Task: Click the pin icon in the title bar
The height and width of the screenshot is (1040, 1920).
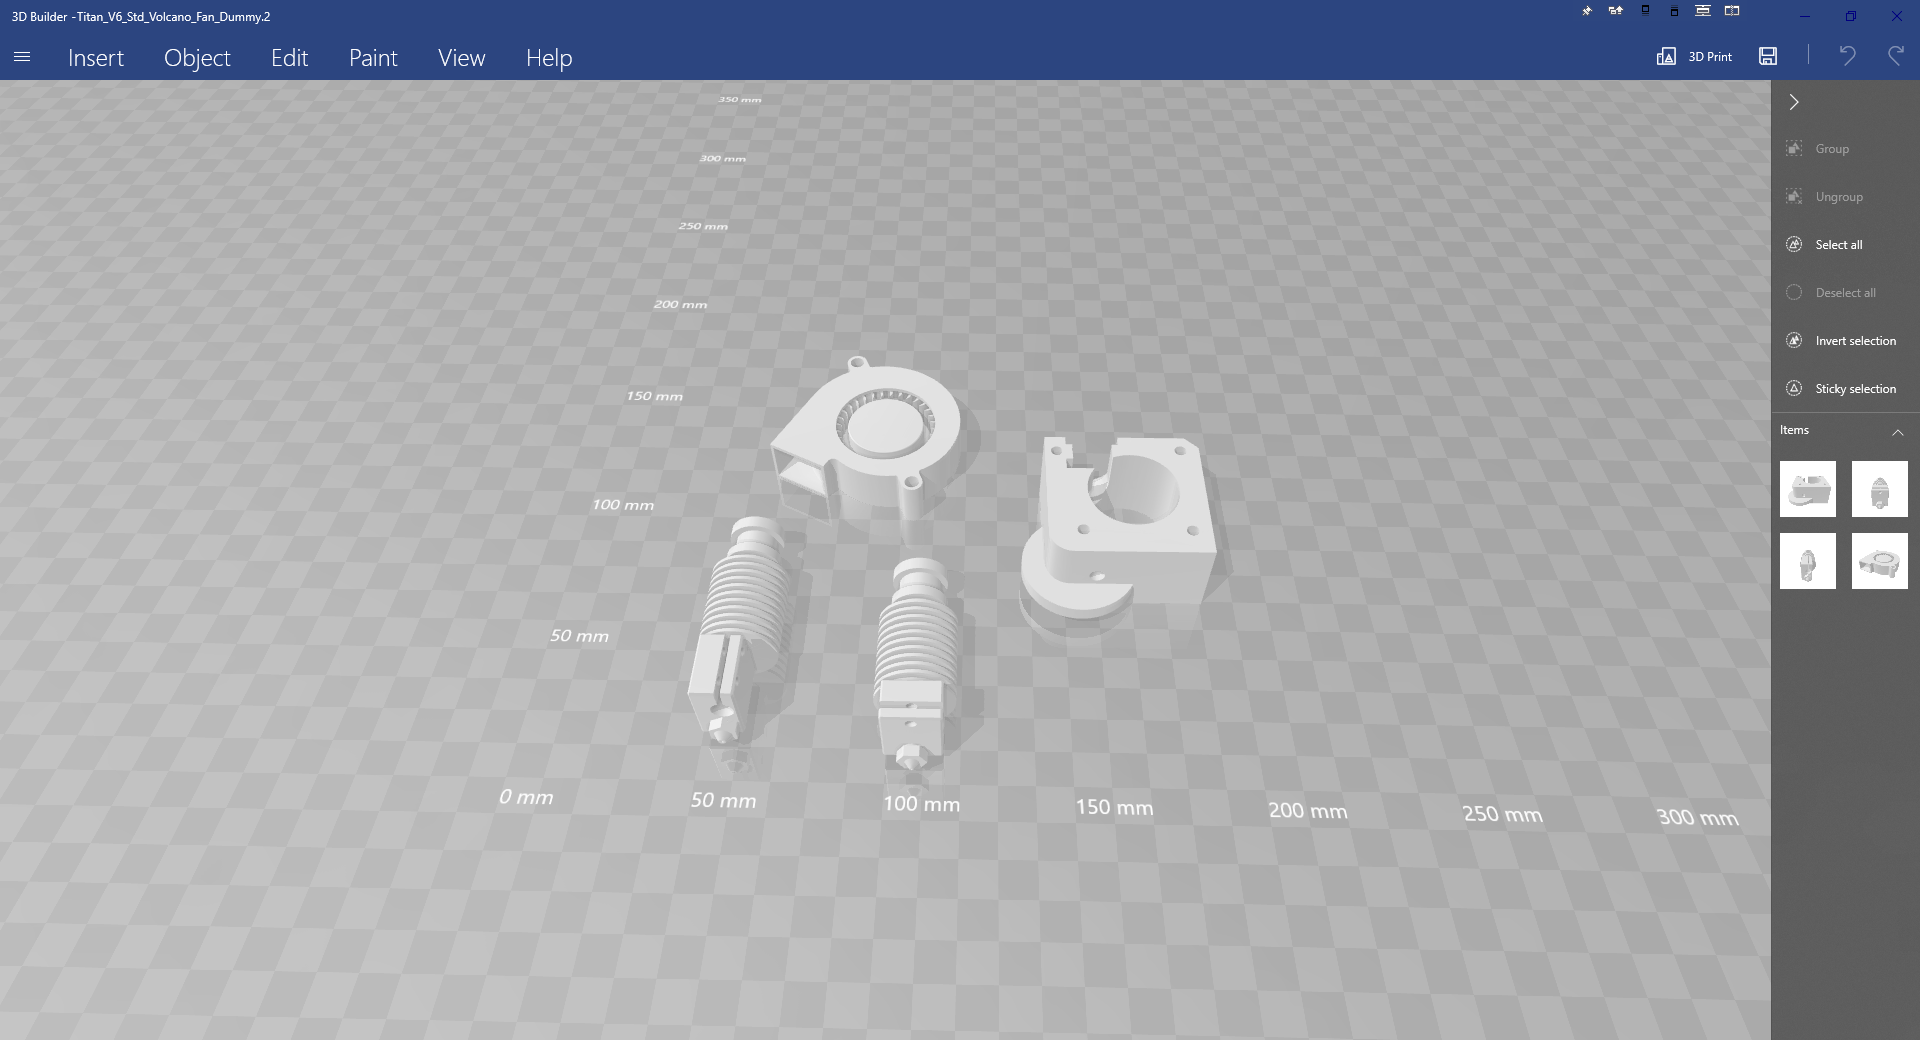Action: coord(1587,12)
